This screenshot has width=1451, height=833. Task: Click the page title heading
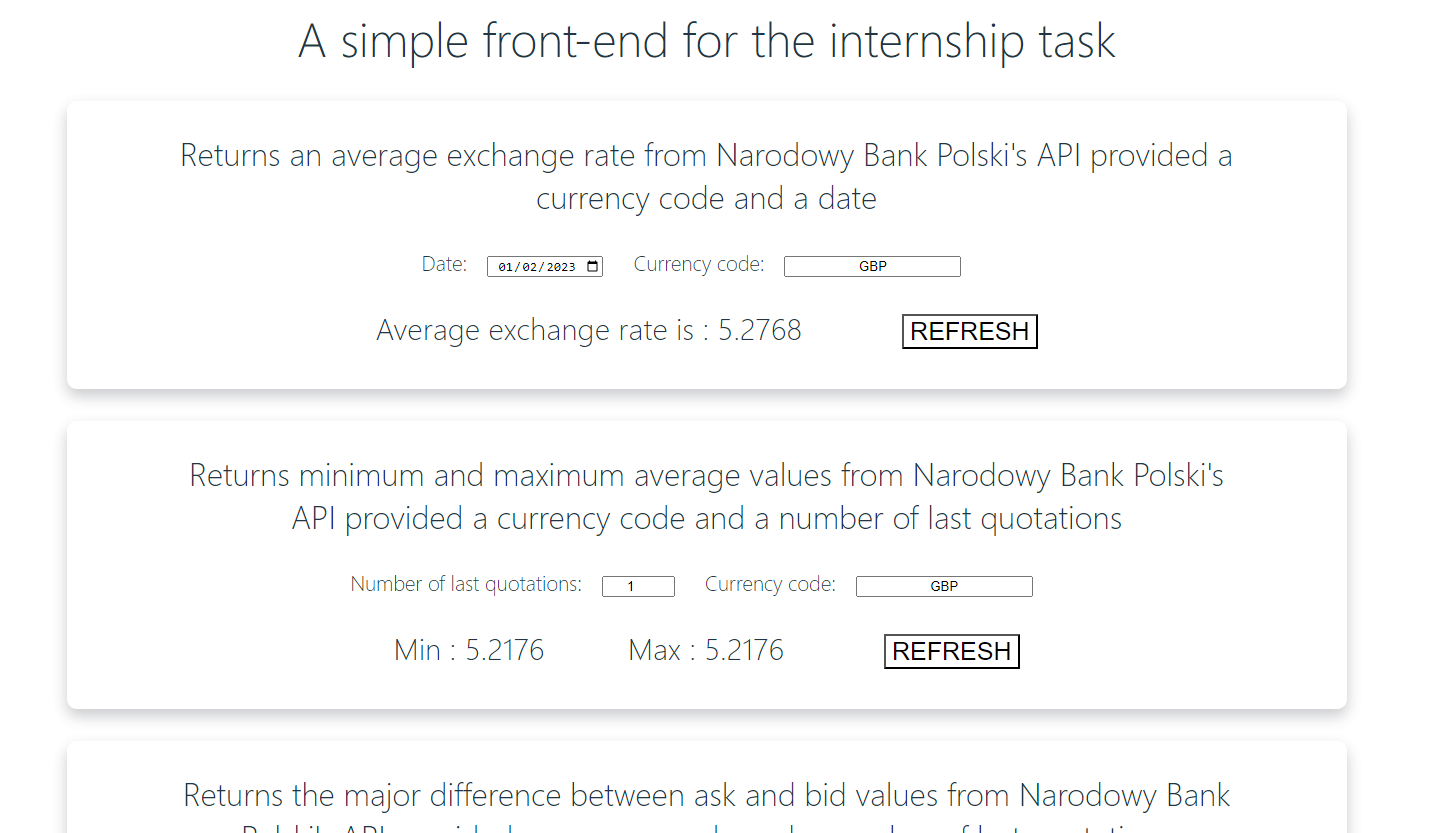click(x=705, y=42)
